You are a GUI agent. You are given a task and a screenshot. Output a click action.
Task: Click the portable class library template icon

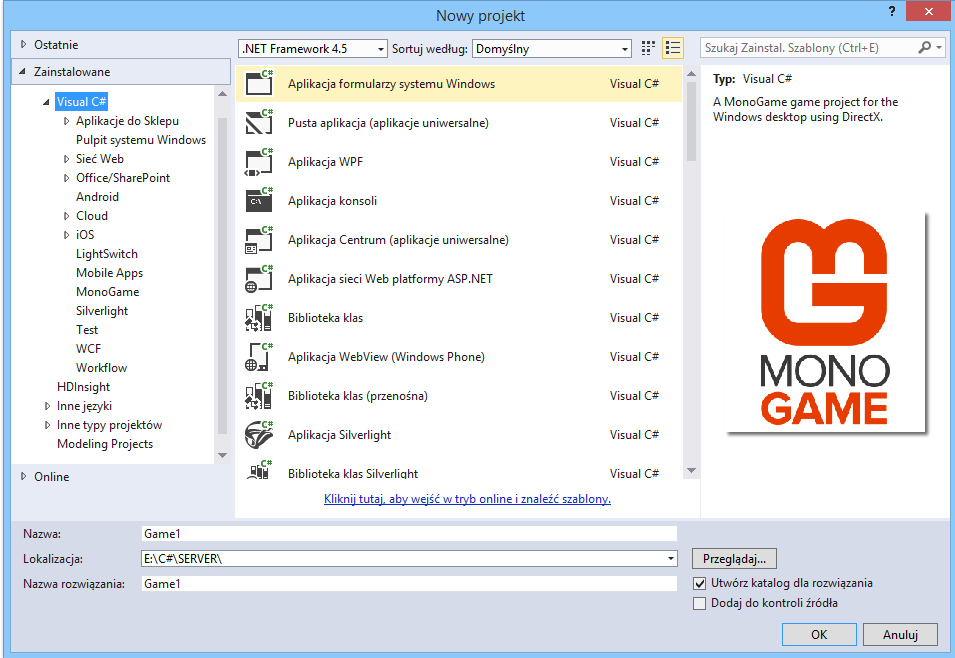pyautogui.click(x=259, y=395)
